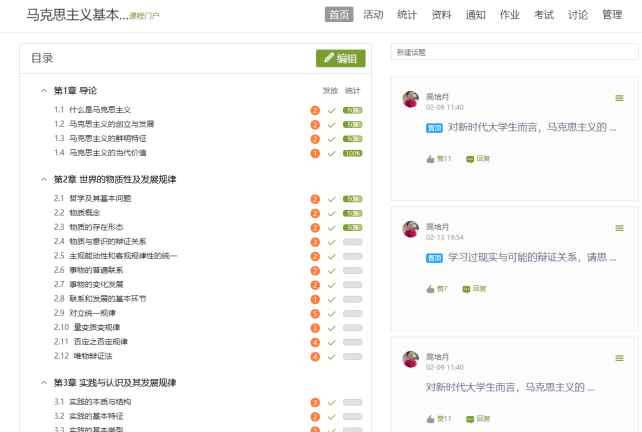Click orange badge for 2.8 联系和发展的基本环节

click(x=315, y=299)
